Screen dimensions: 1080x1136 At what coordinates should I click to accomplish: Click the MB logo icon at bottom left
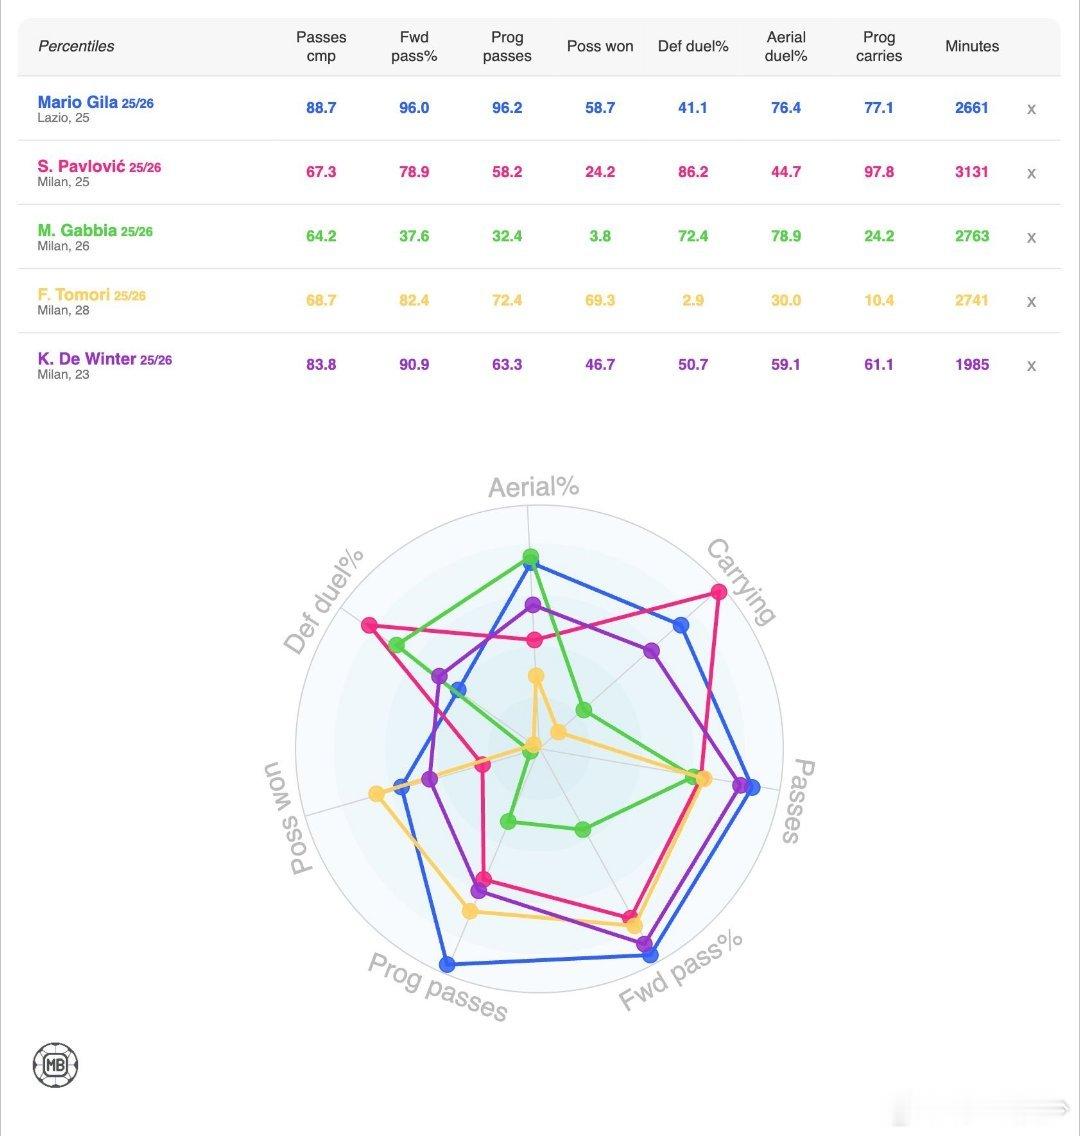55,1065
